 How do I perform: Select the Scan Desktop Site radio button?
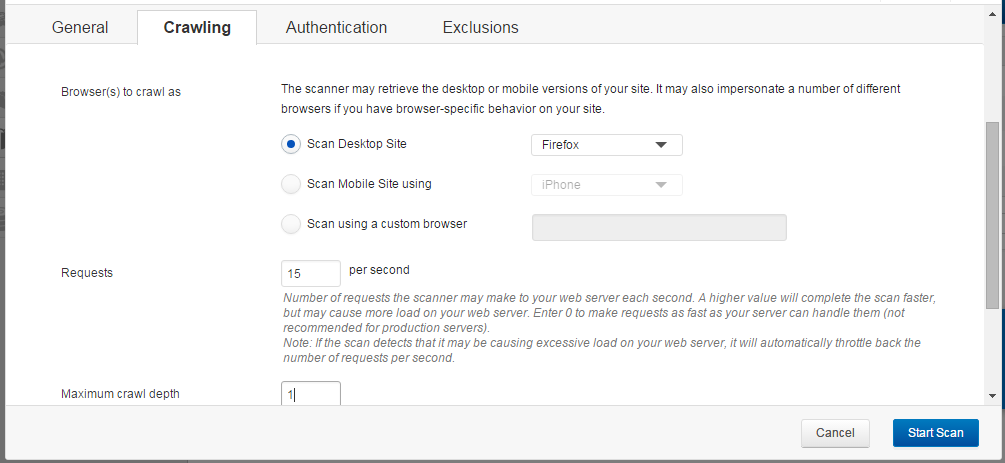point(291,144)
